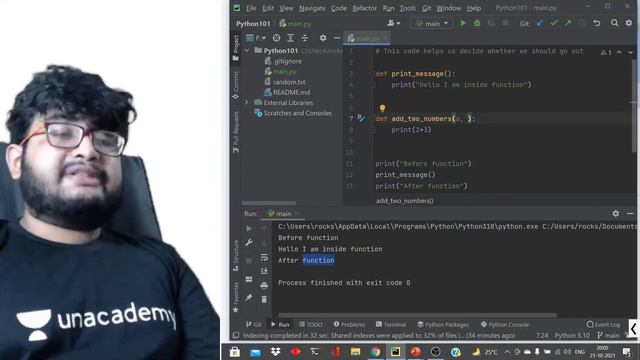The image size is (640, 360).
Task: Open Search Everywhere magnifier icon
Action: coord(614,23)
